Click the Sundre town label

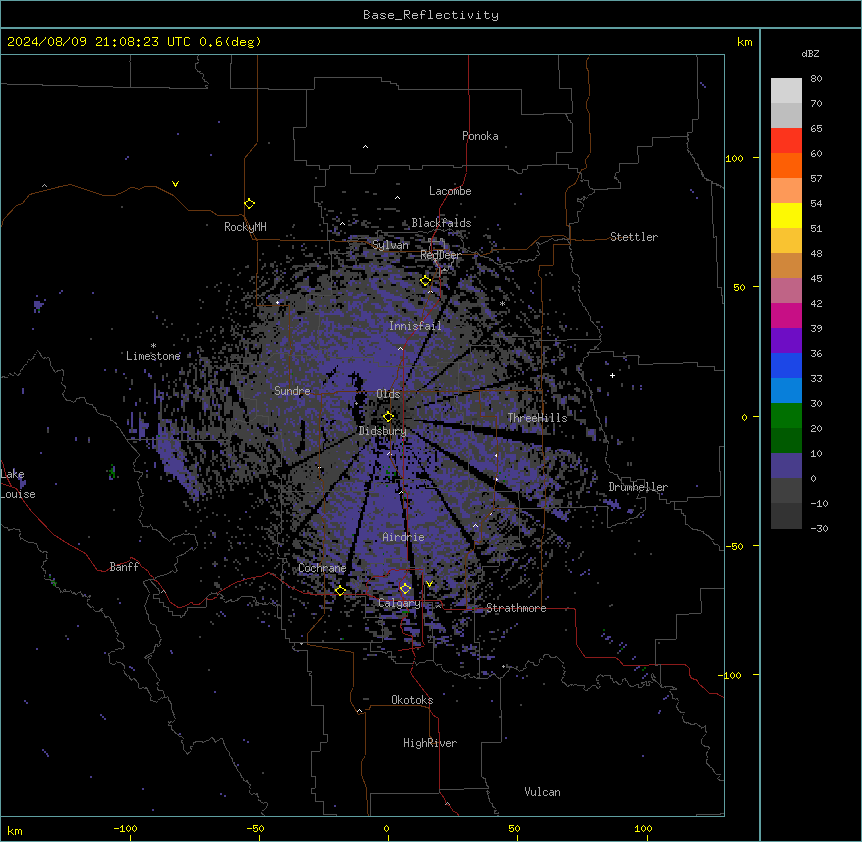pyautogui.click(x=292, y=391)
